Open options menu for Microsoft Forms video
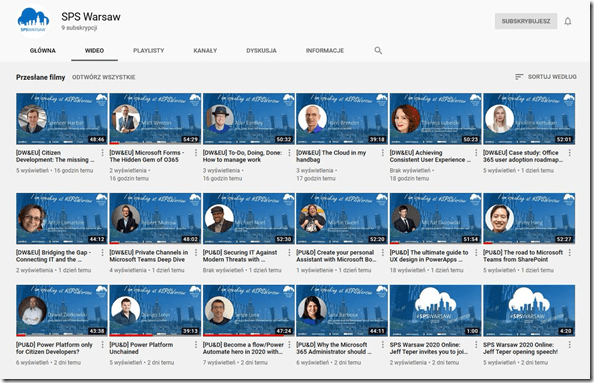 click(x=196, y=153)
